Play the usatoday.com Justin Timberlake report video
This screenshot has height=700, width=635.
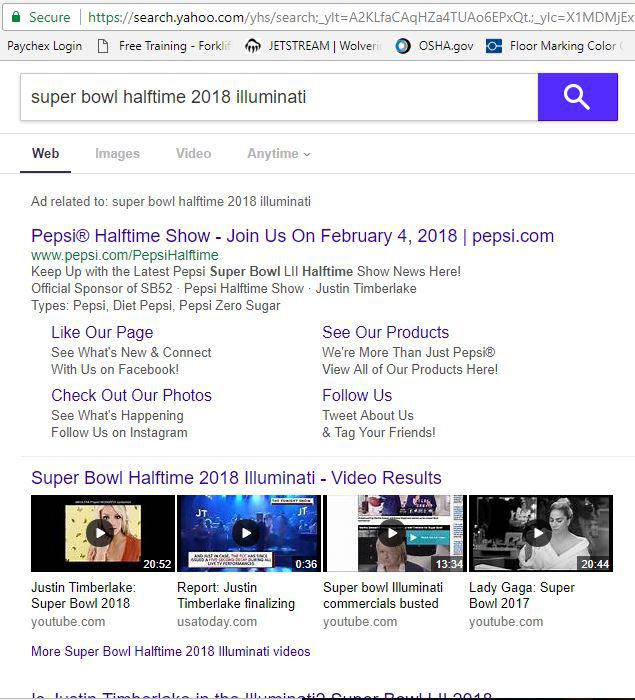coord(246,533)
